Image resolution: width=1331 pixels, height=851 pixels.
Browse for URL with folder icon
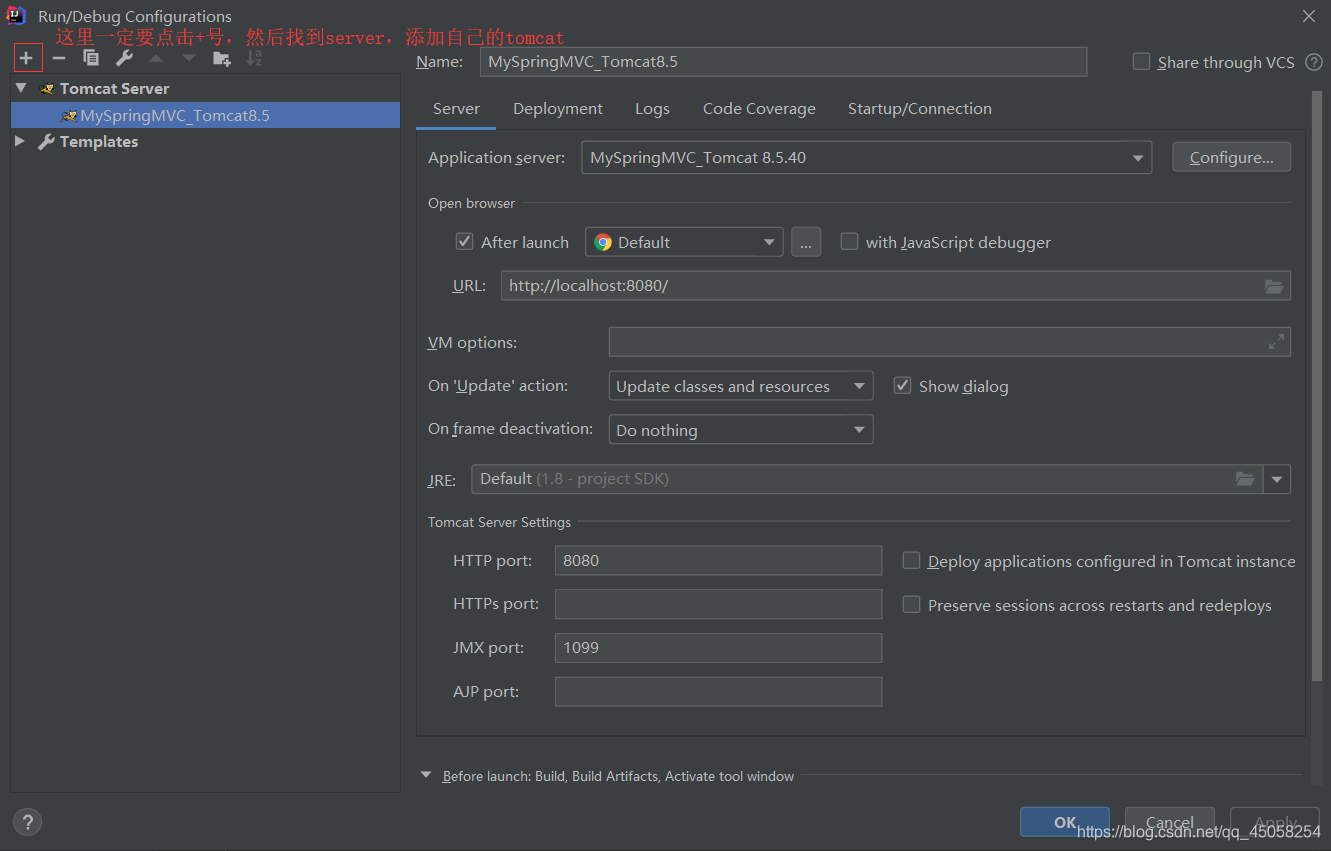pyautogui.click(x=1273, y=286)
